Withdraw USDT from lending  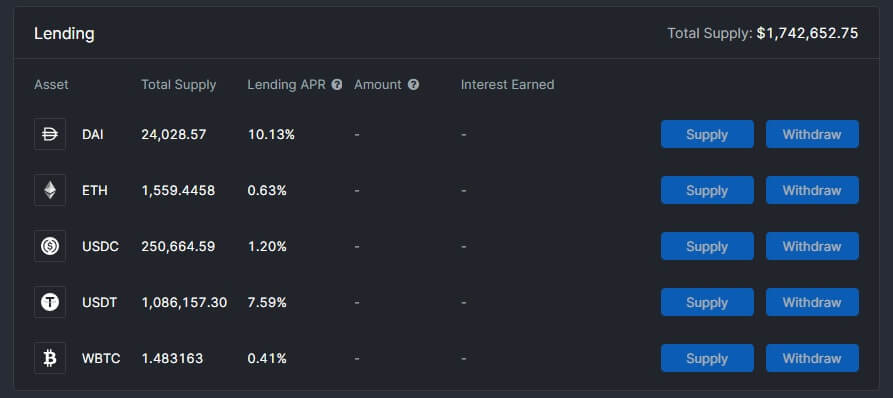coord(812,302)
